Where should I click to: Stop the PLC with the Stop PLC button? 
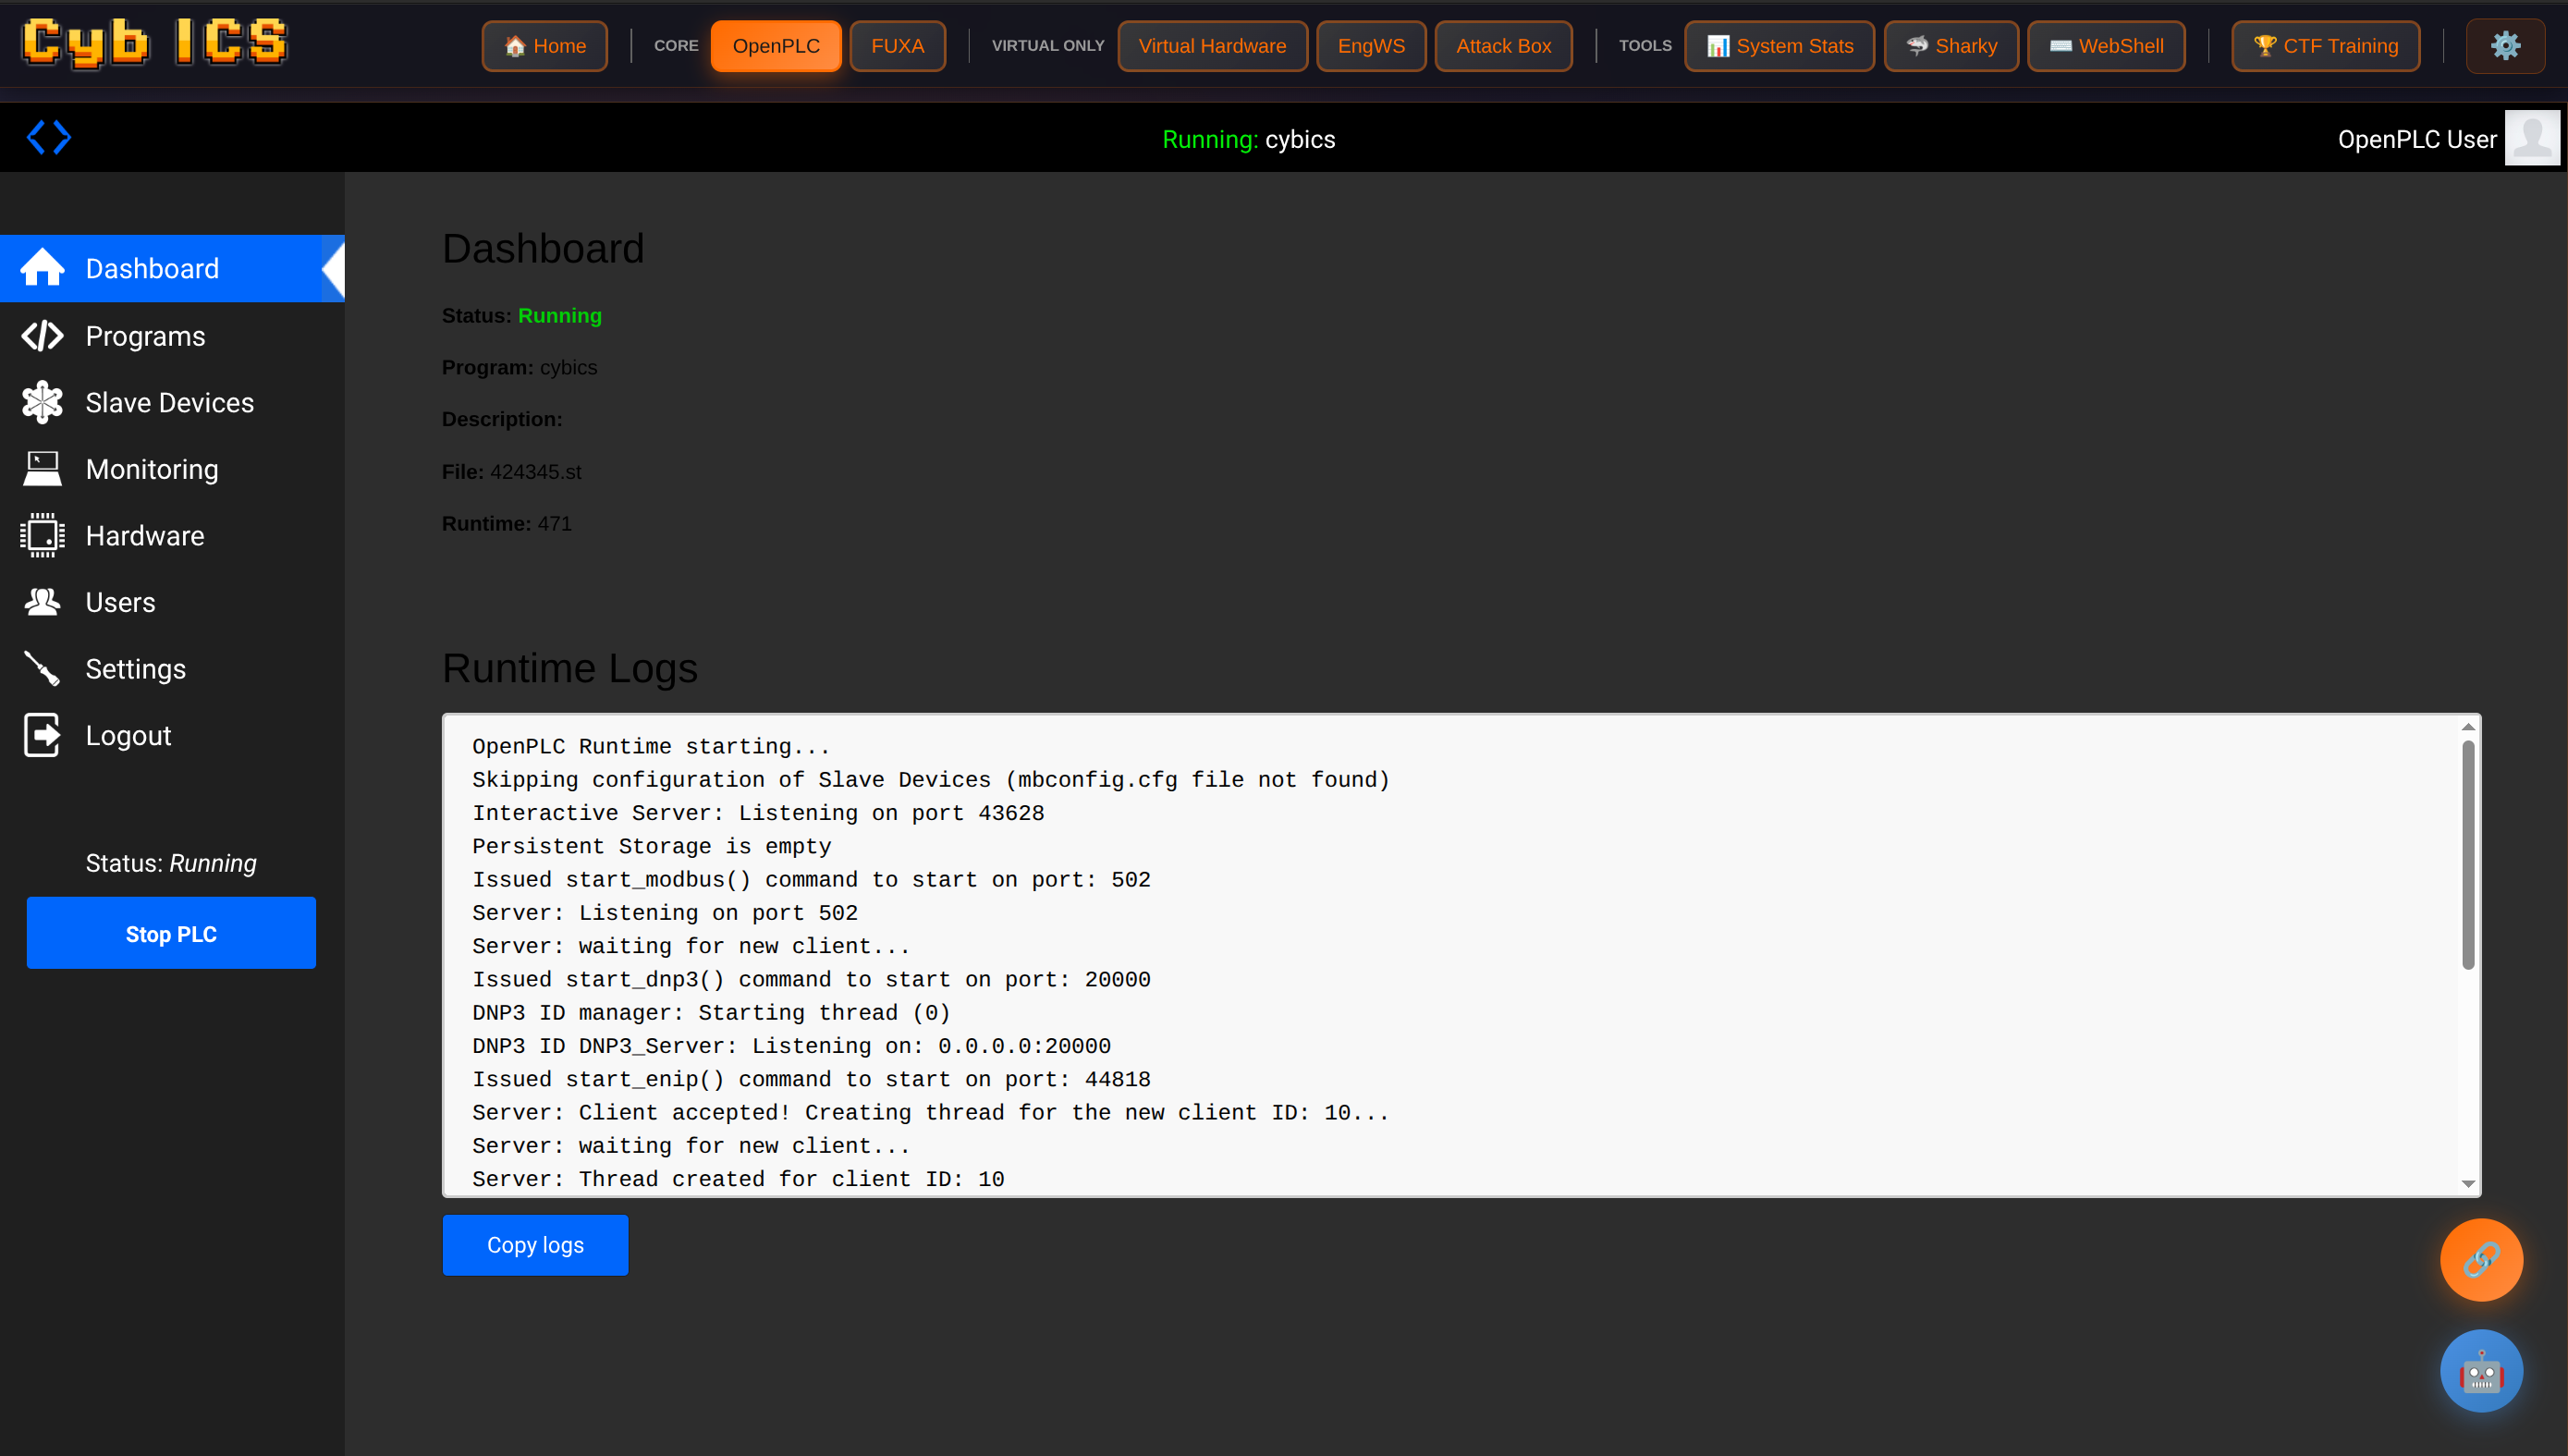point(171,933)
